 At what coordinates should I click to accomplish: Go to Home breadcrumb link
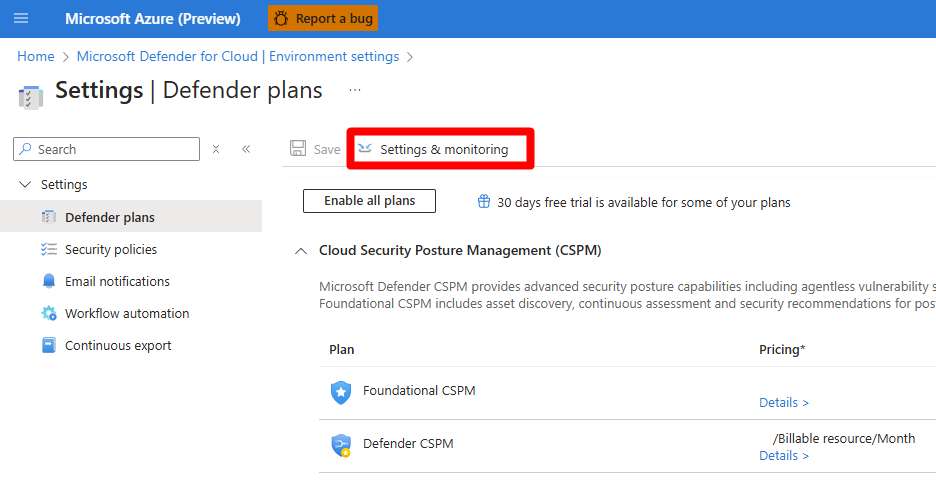(36, 56)
